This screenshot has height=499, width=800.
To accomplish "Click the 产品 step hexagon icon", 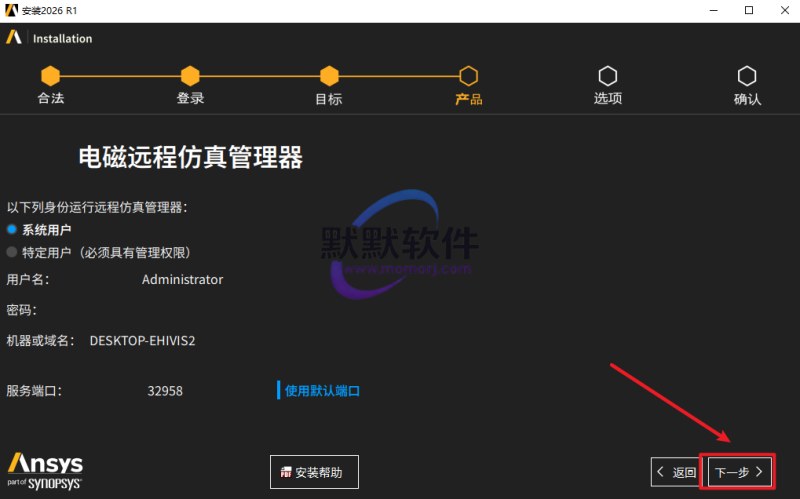I will click(468, 76).
